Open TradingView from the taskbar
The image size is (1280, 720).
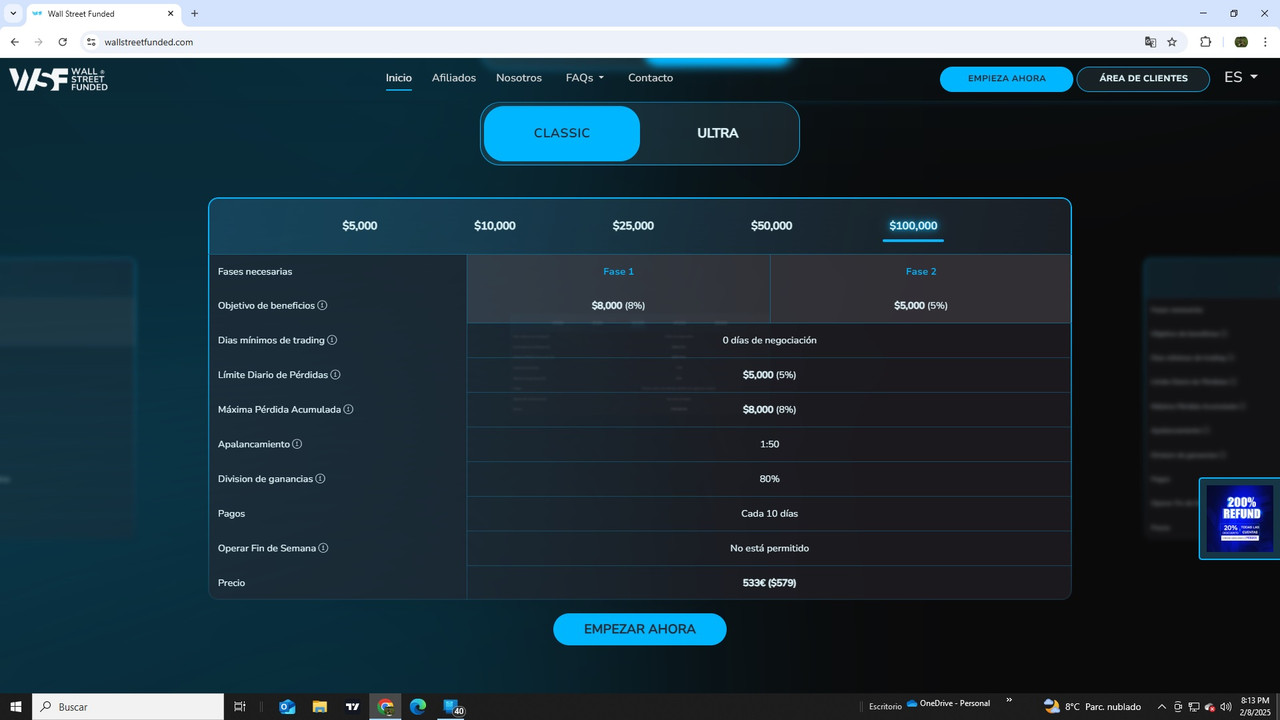click(352, 707)
